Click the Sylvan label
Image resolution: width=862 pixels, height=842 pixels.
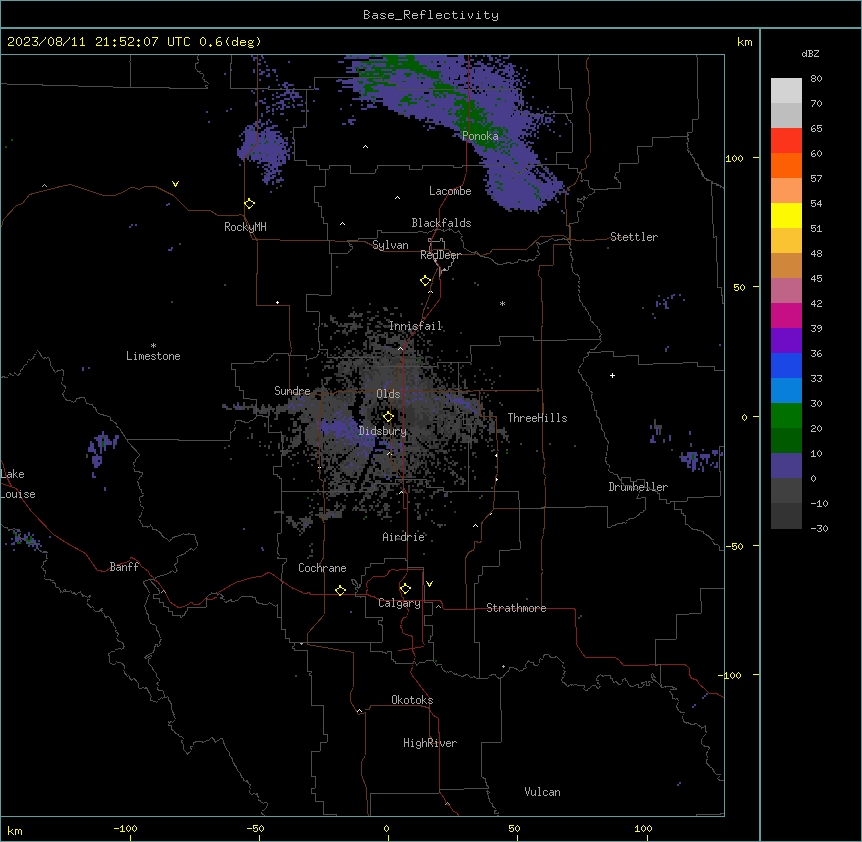(390, 245)
